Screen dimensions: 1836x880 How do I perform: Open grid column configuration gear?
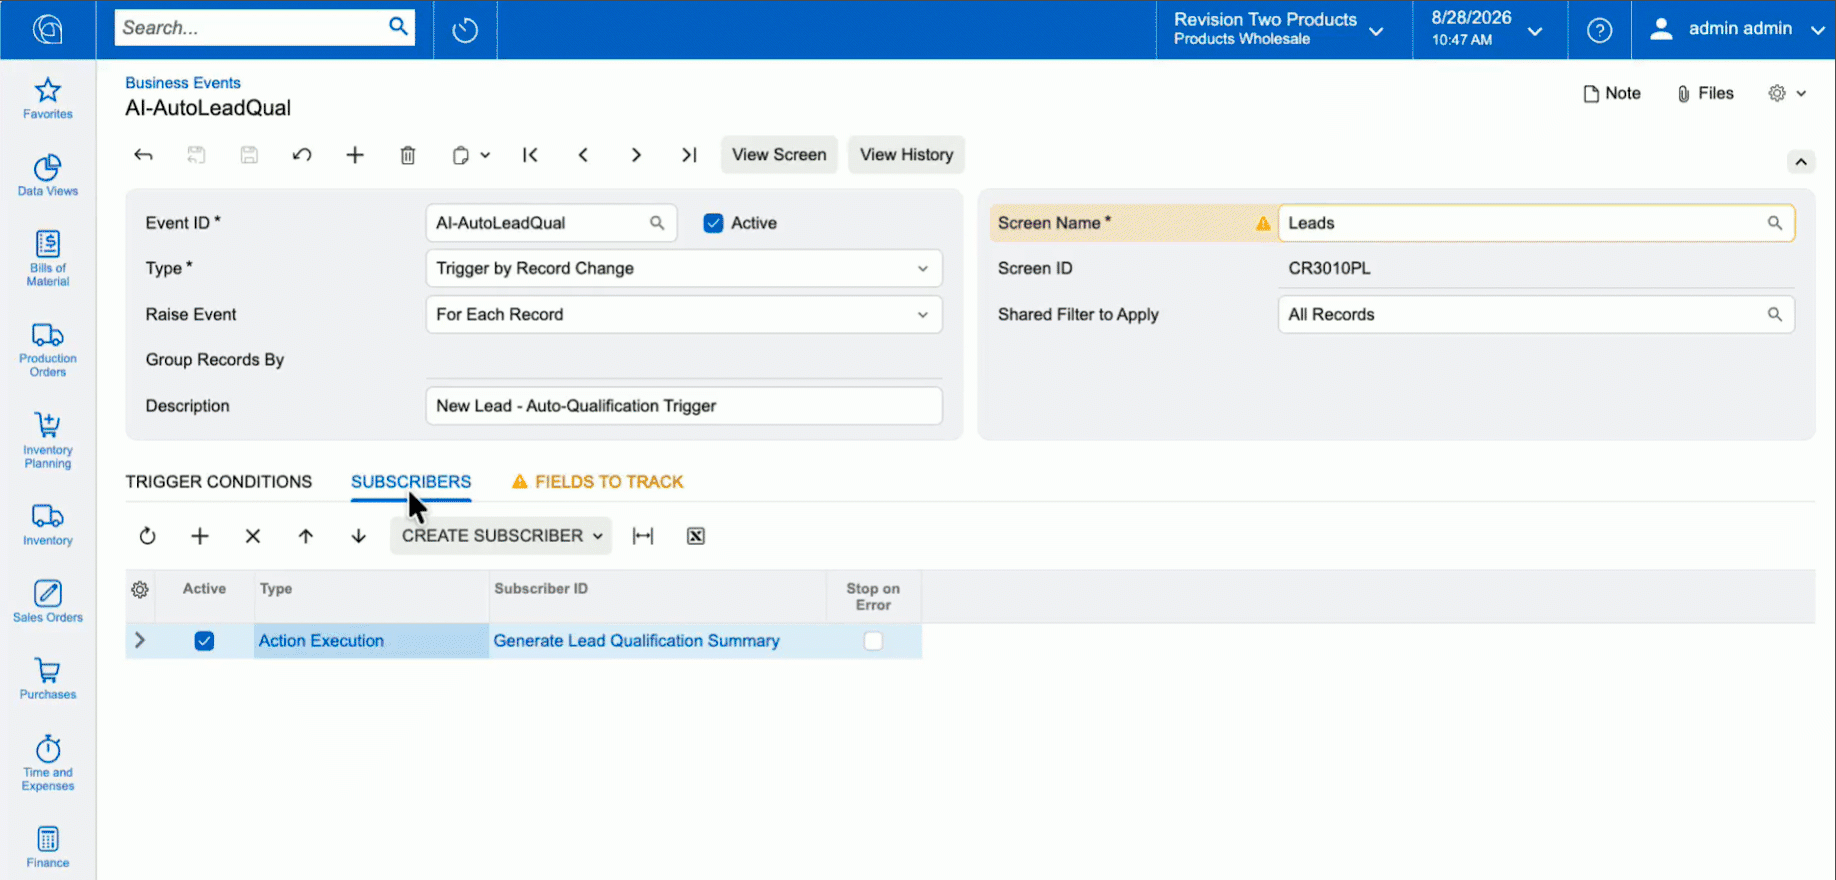(140, 590)
